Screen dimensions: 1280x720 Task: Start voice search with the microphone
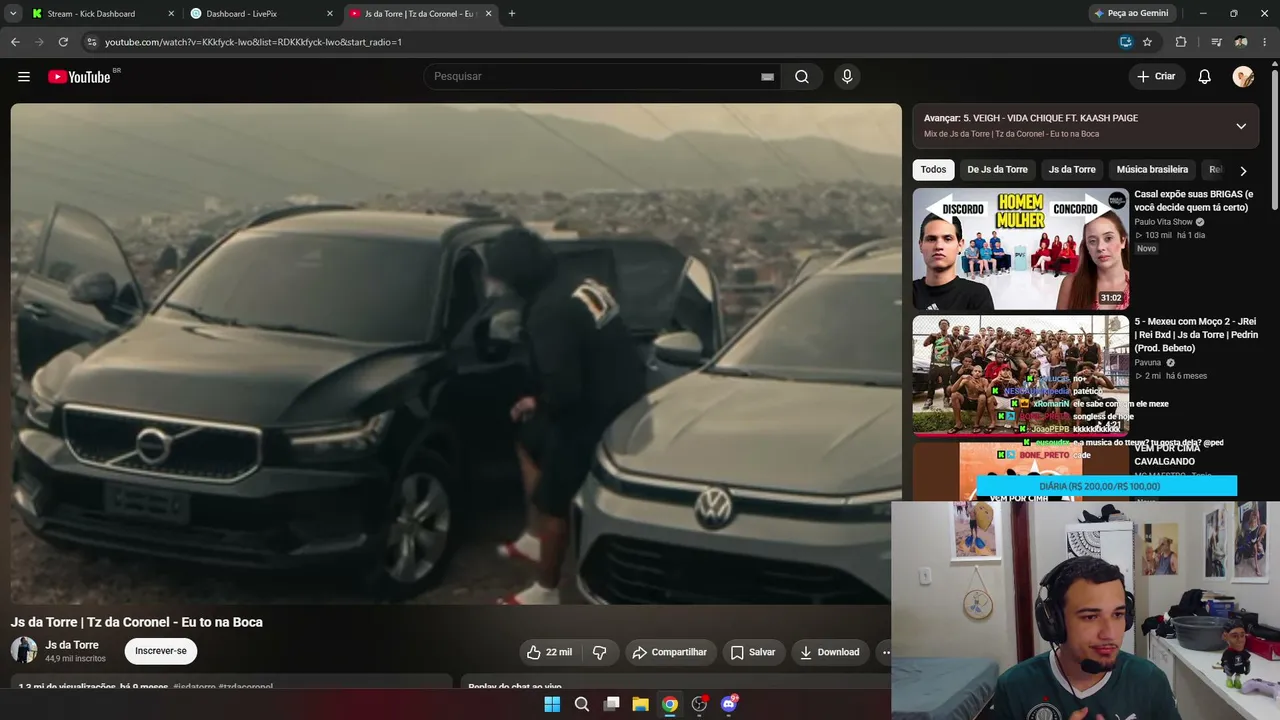847,77
